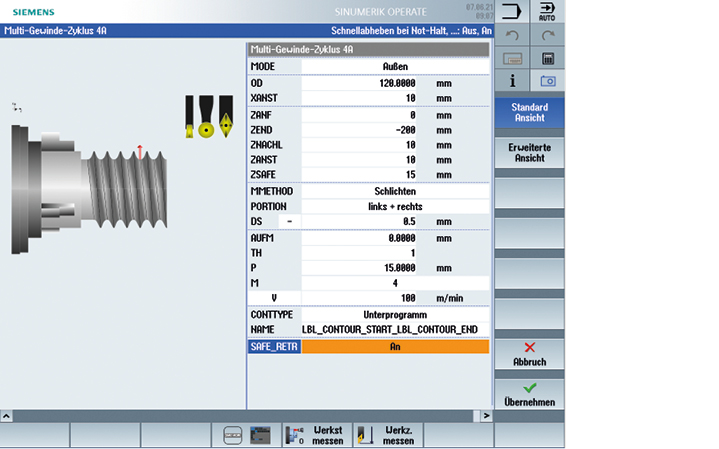Click the machine area arrow icon at top
The height and width of the screenshot is (449, 719).
512,11
